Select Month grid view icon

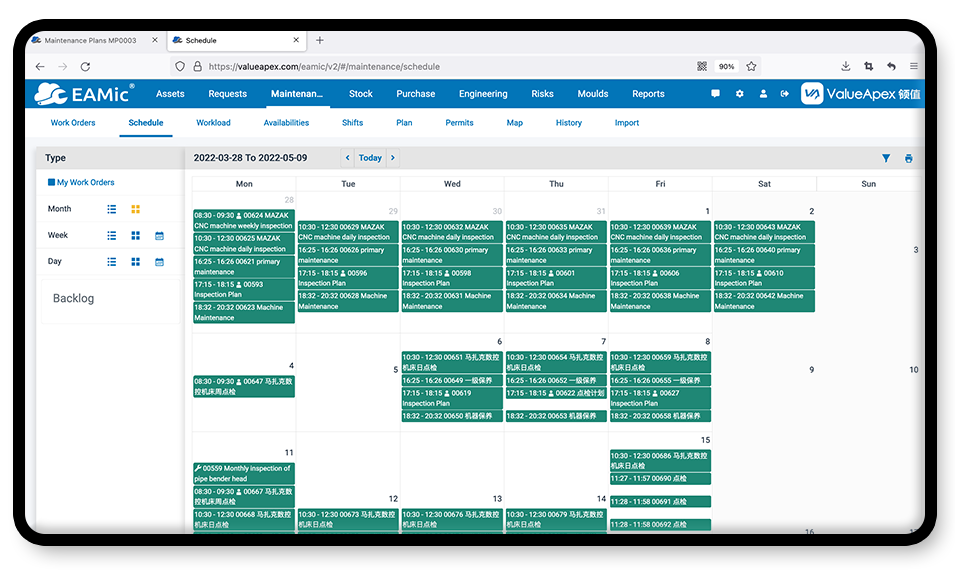pos(135,209)
